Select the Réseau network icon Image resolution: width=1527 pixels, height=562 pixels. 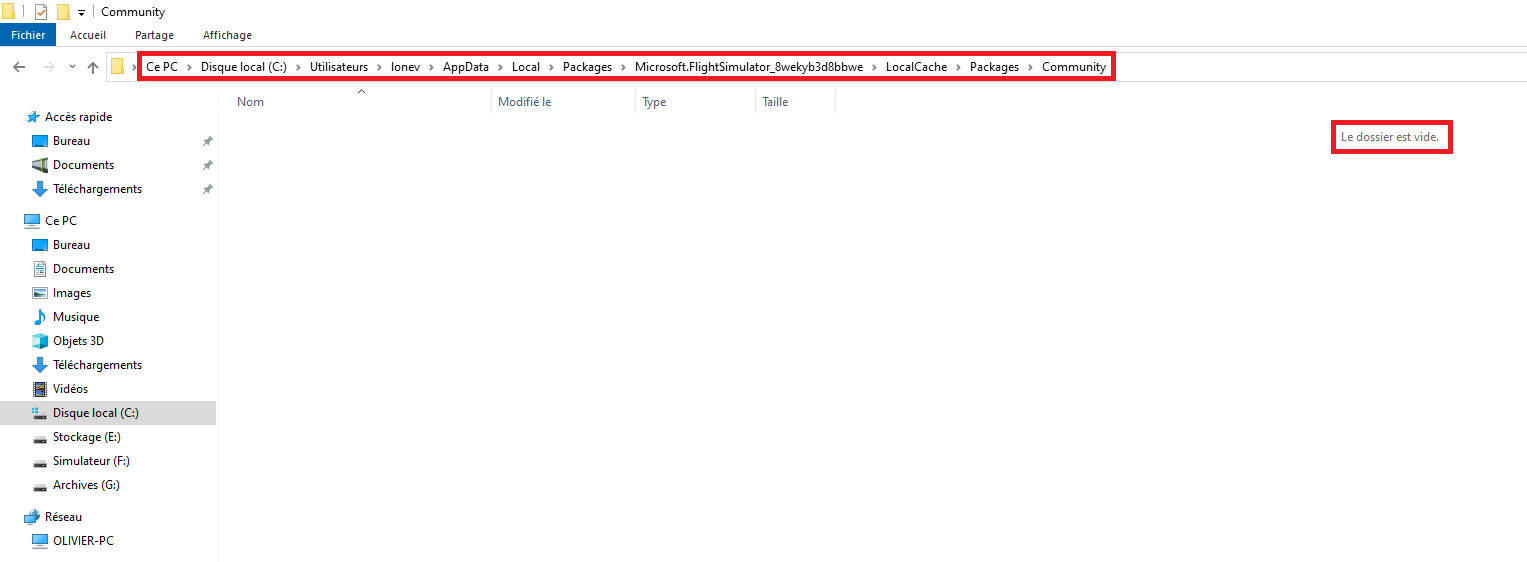tap(32, 517)
